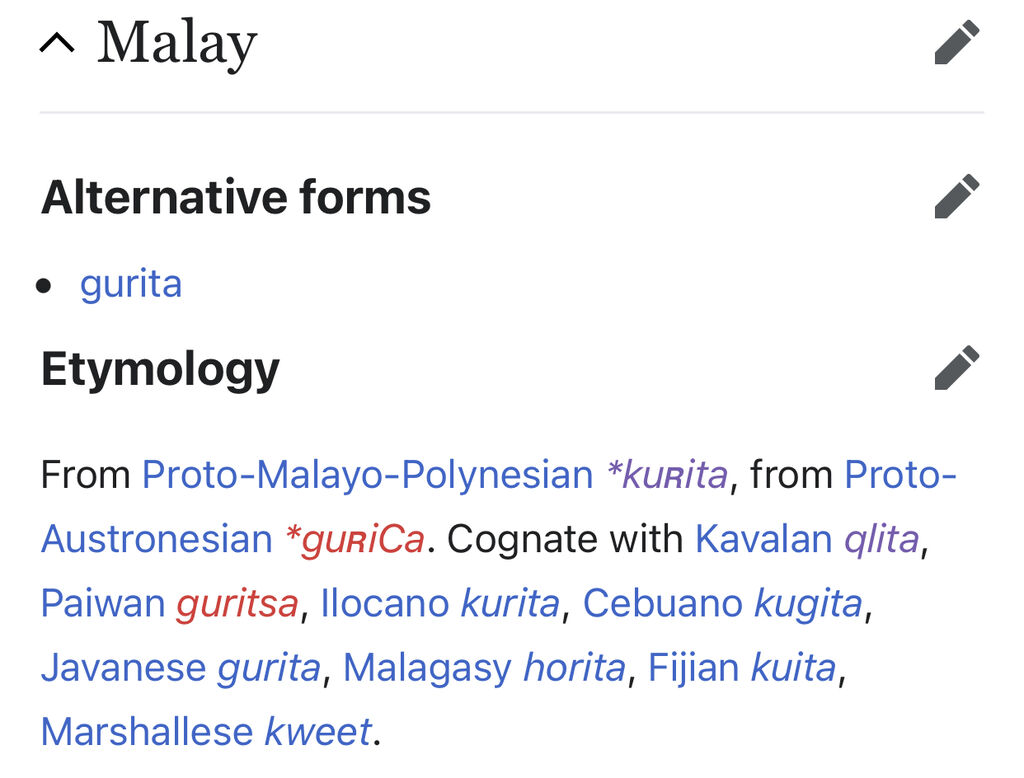This screenshot has width=1024, height=778.
Task: Collapse the Malay section chevron
Action: pyautogui.click(x=57, y=44)
